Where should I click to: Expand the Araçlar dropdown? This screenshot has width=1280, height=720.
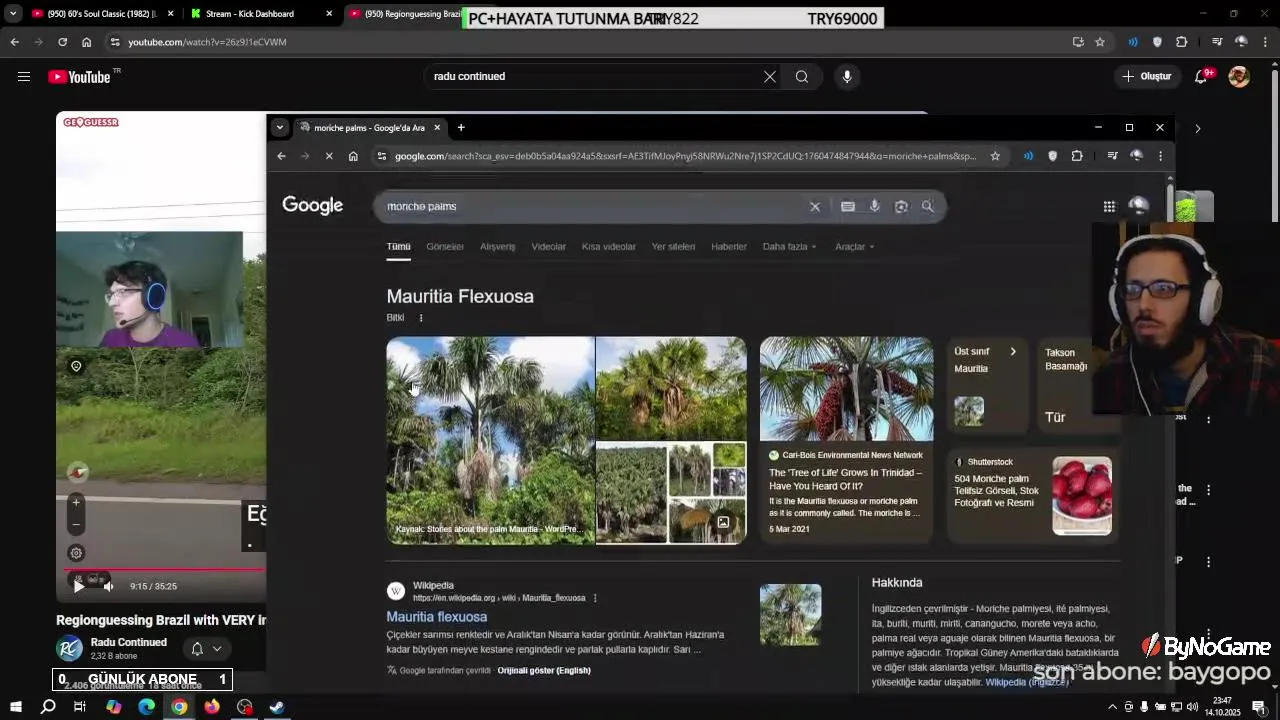tap(855, 246)
